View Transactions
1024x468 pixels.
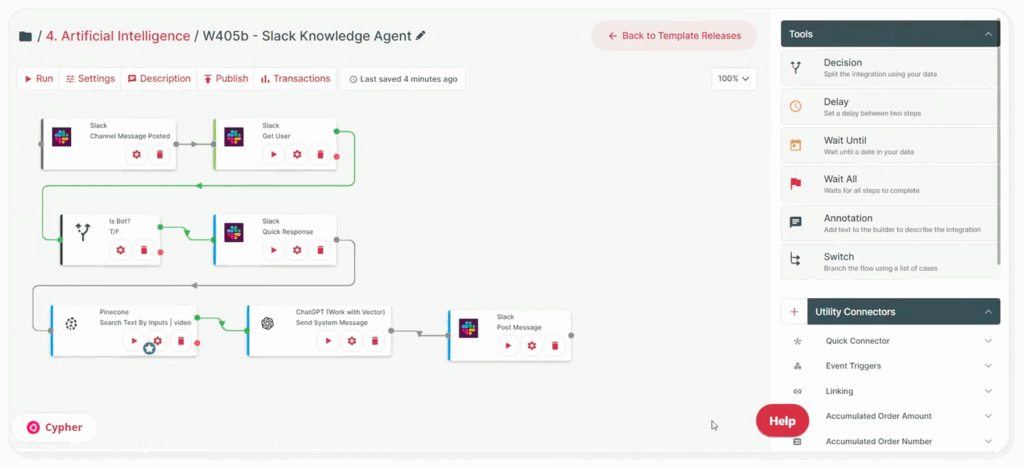click(x=295, y=78)
